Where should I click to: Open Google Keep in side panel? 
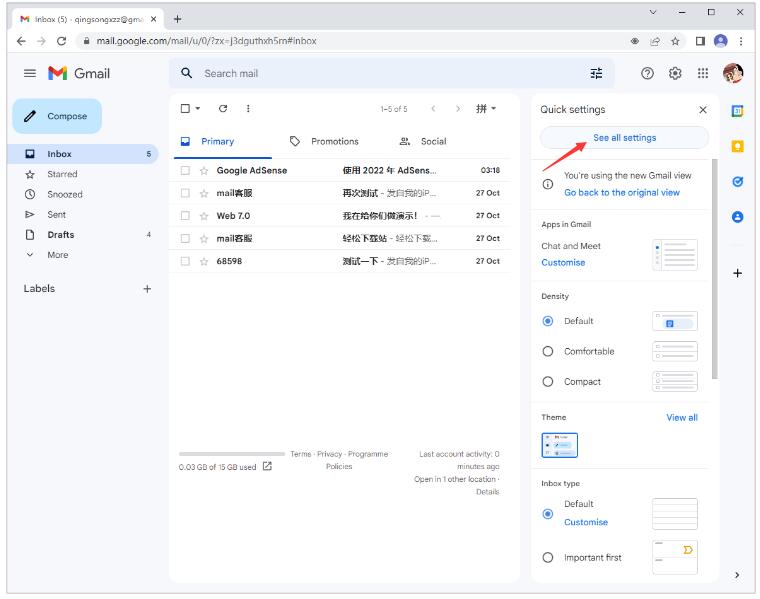(x=738, y=146)
